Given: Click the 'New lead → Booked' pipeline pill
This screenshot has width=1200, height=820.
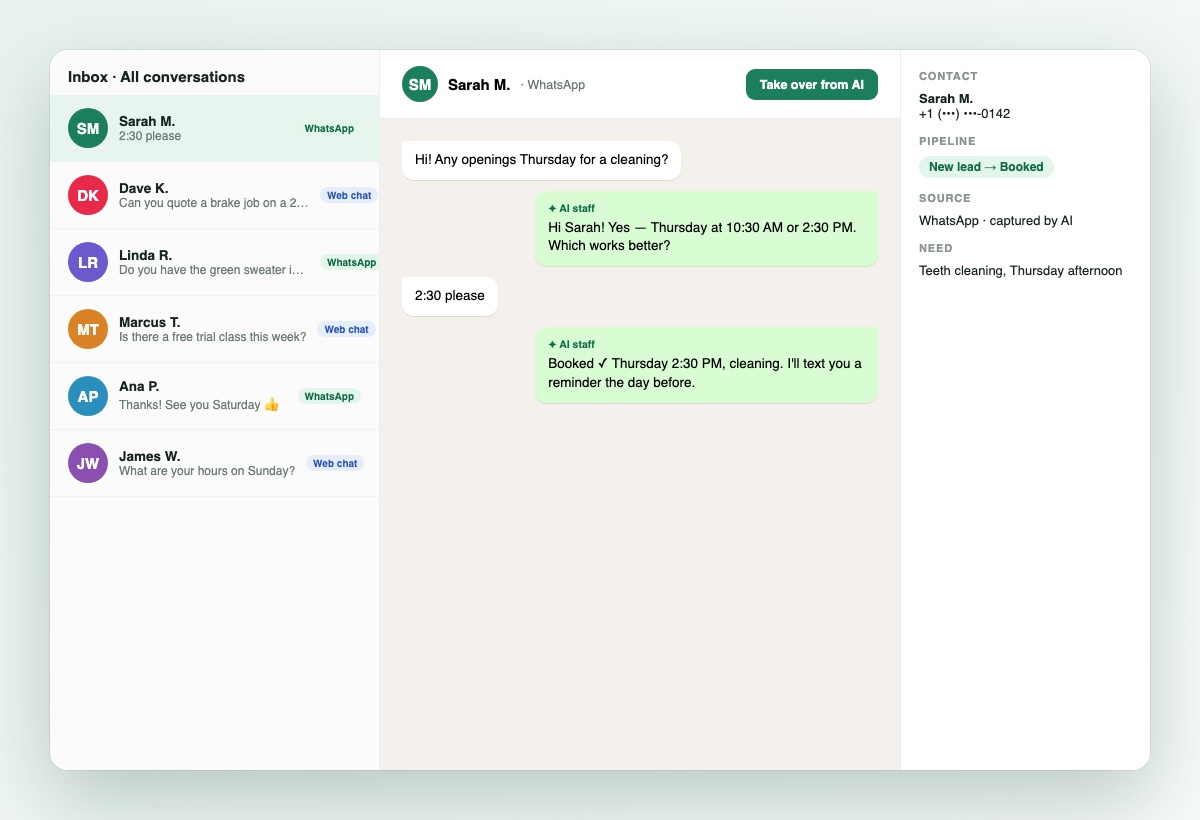Looking at the screenshot, I should pos(986,167).
